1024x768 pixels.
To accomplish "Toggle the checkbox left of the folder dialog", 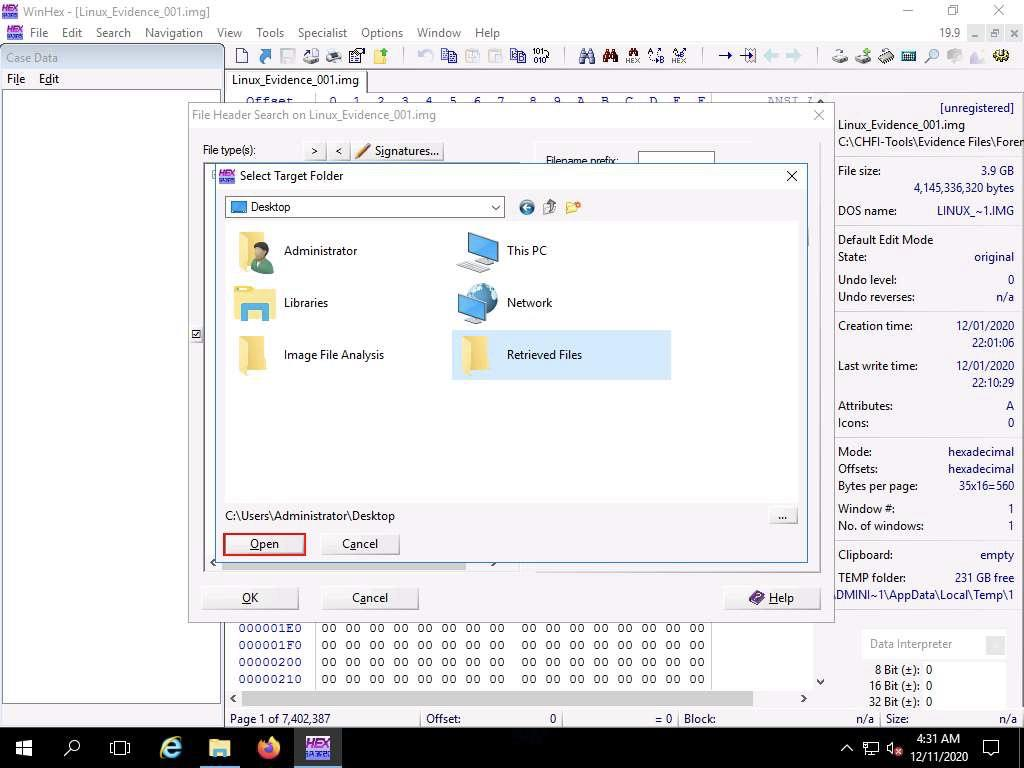I will coord(197,334).
